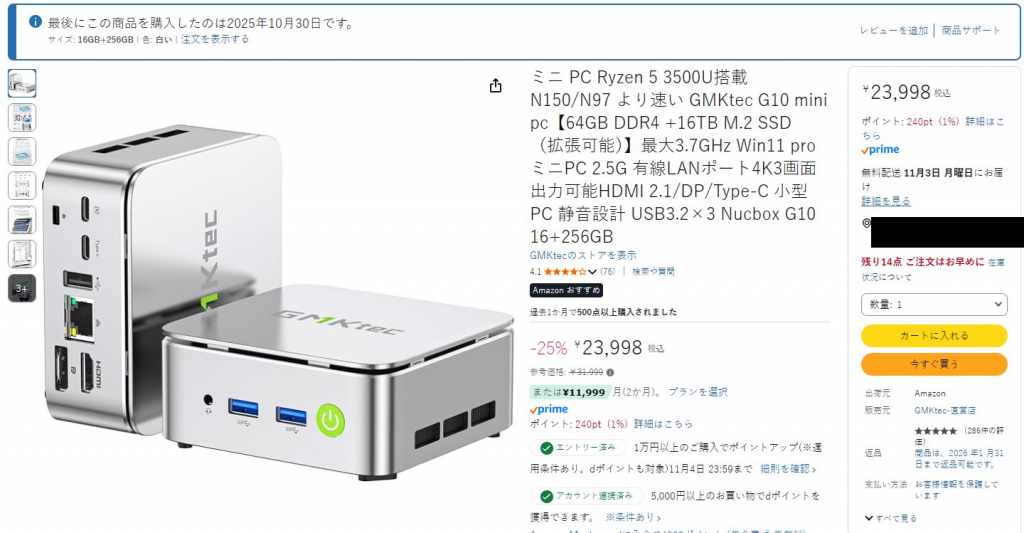Click the エントリー済み check badge
This screenshot has height=533, width=1024.
tap(578, 447)
